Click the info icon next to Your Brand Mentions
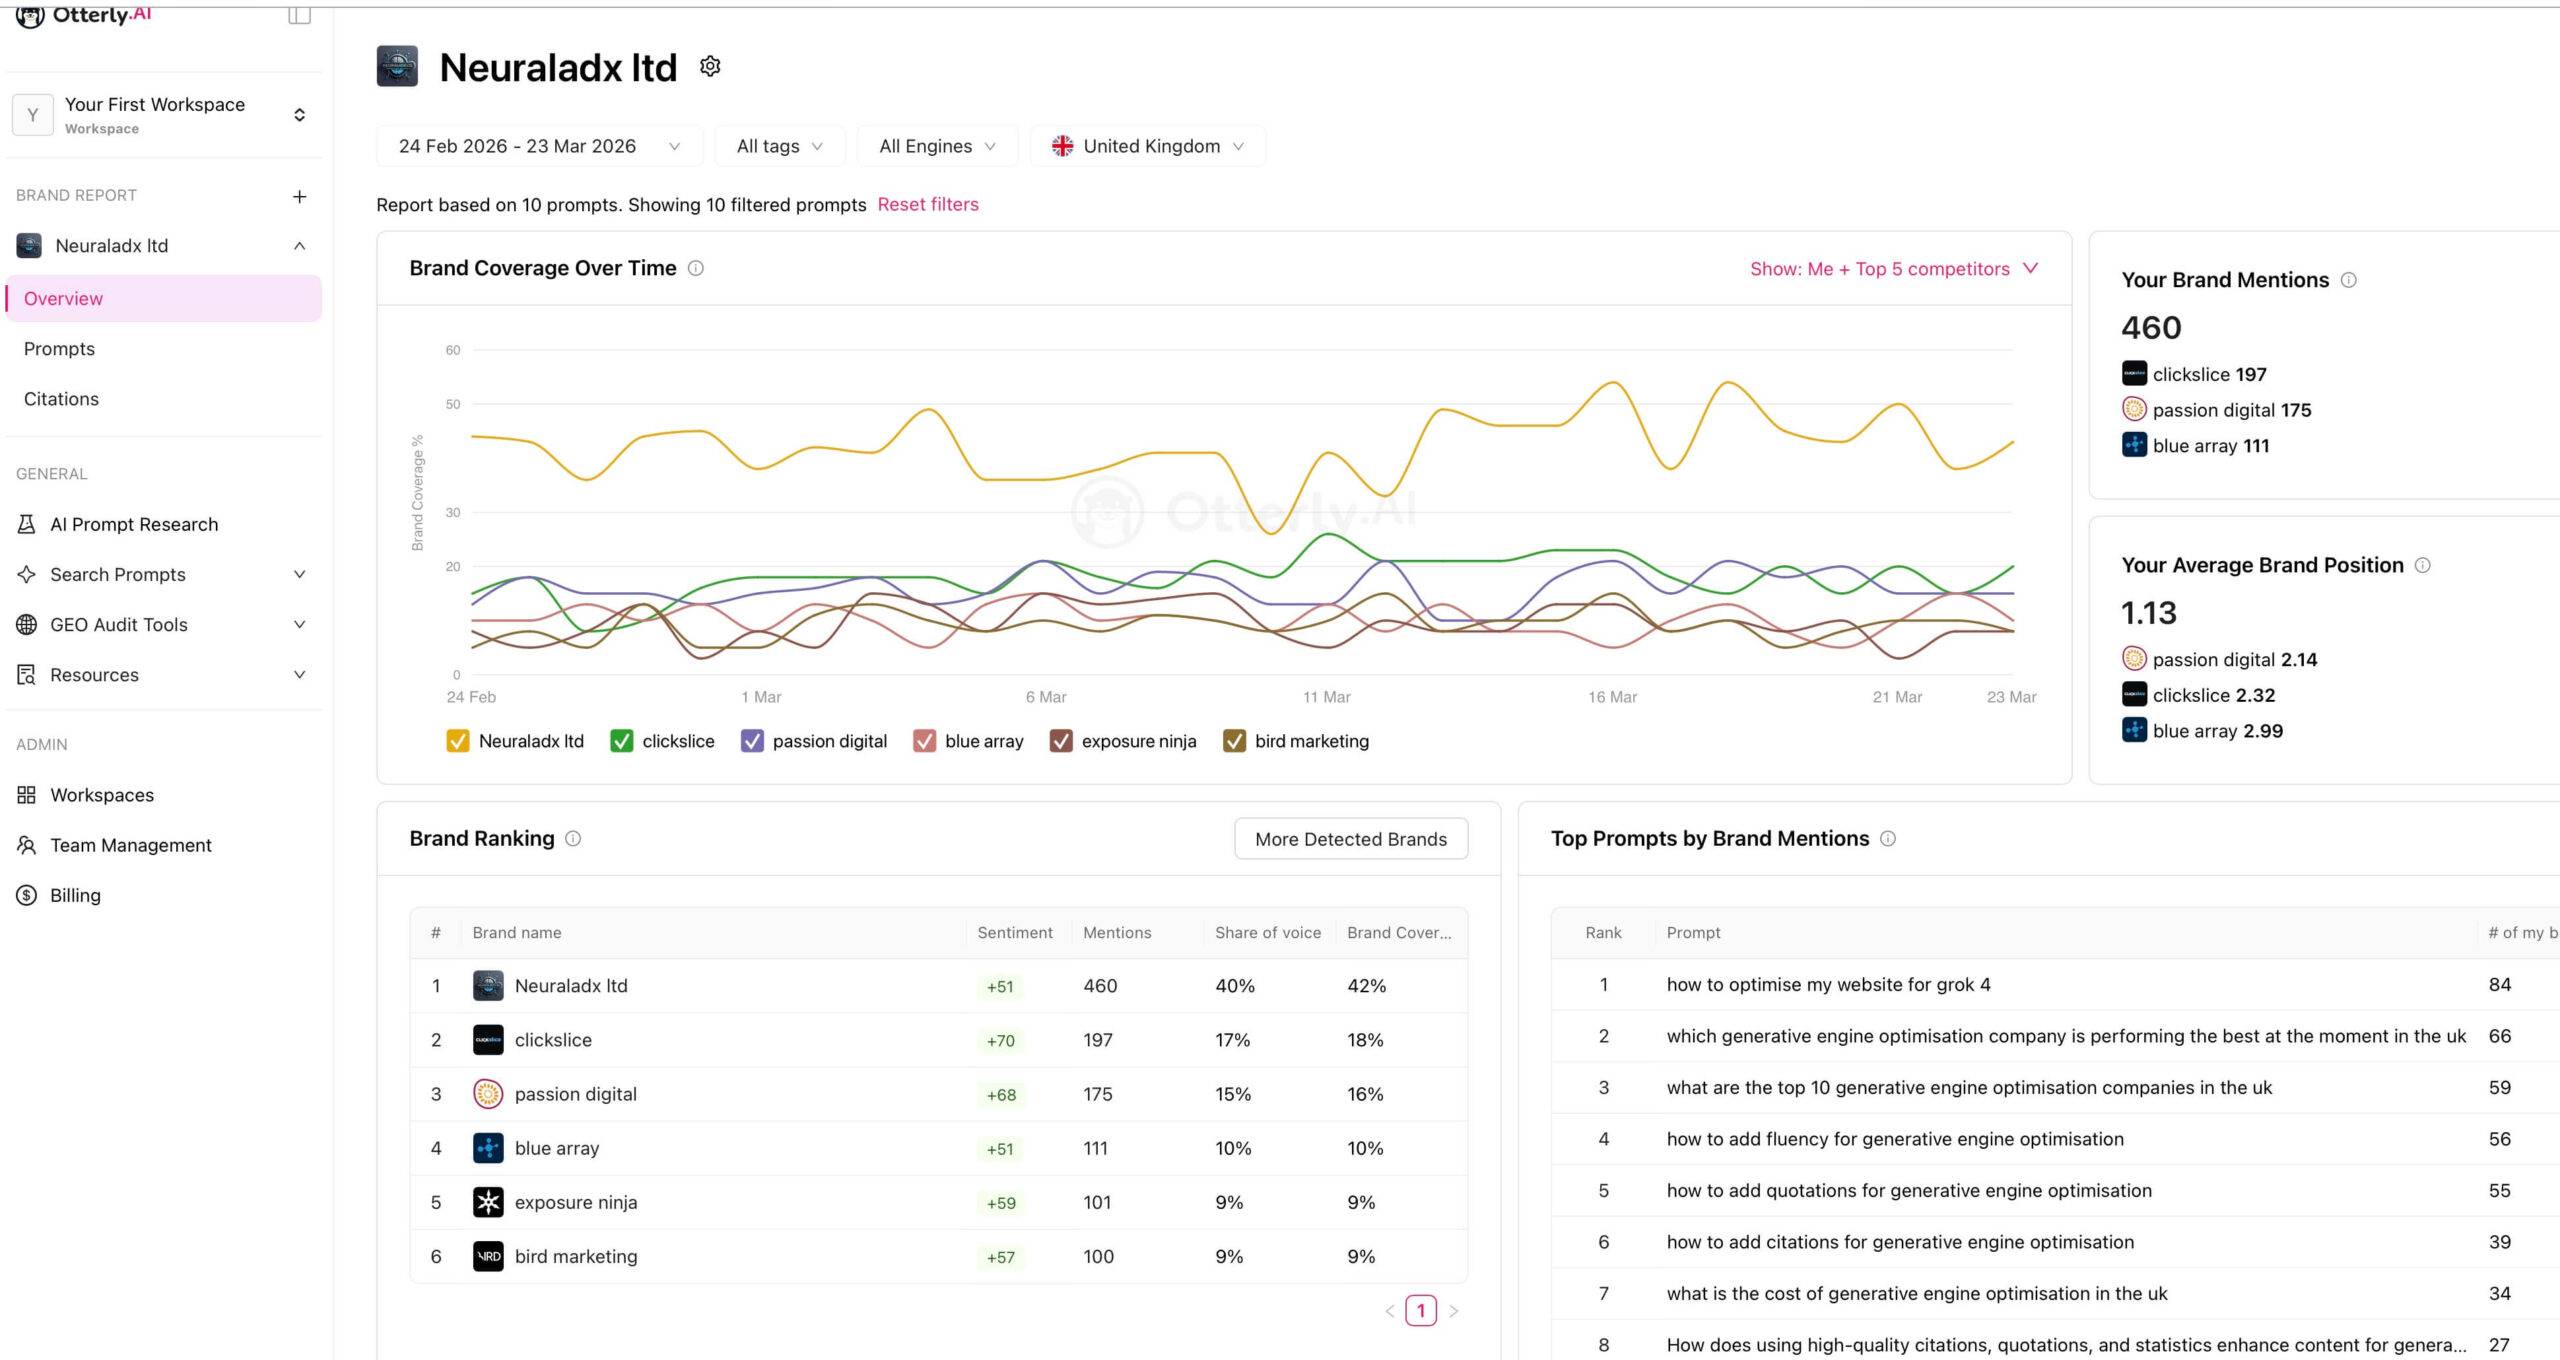The height and width of the screenshot is (1360, 2560). [2348, 280]
